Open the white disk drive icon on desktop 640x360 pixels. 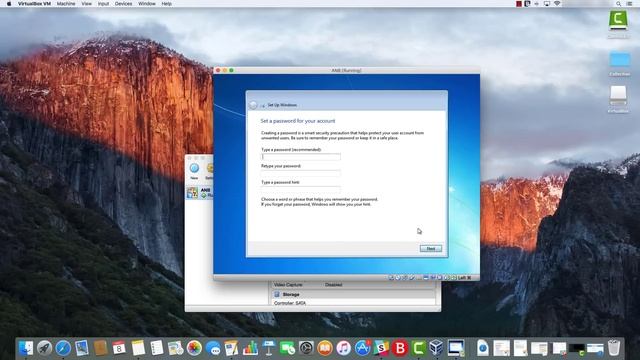point(618,95)
